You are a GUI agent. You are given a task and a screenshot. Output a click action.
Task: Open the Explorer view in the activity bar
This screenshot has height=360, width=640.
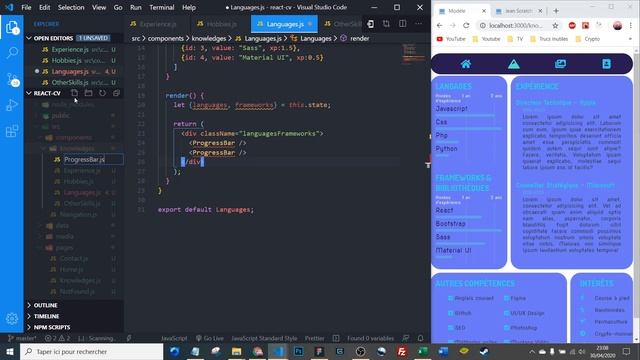click(x=12, y=27)
